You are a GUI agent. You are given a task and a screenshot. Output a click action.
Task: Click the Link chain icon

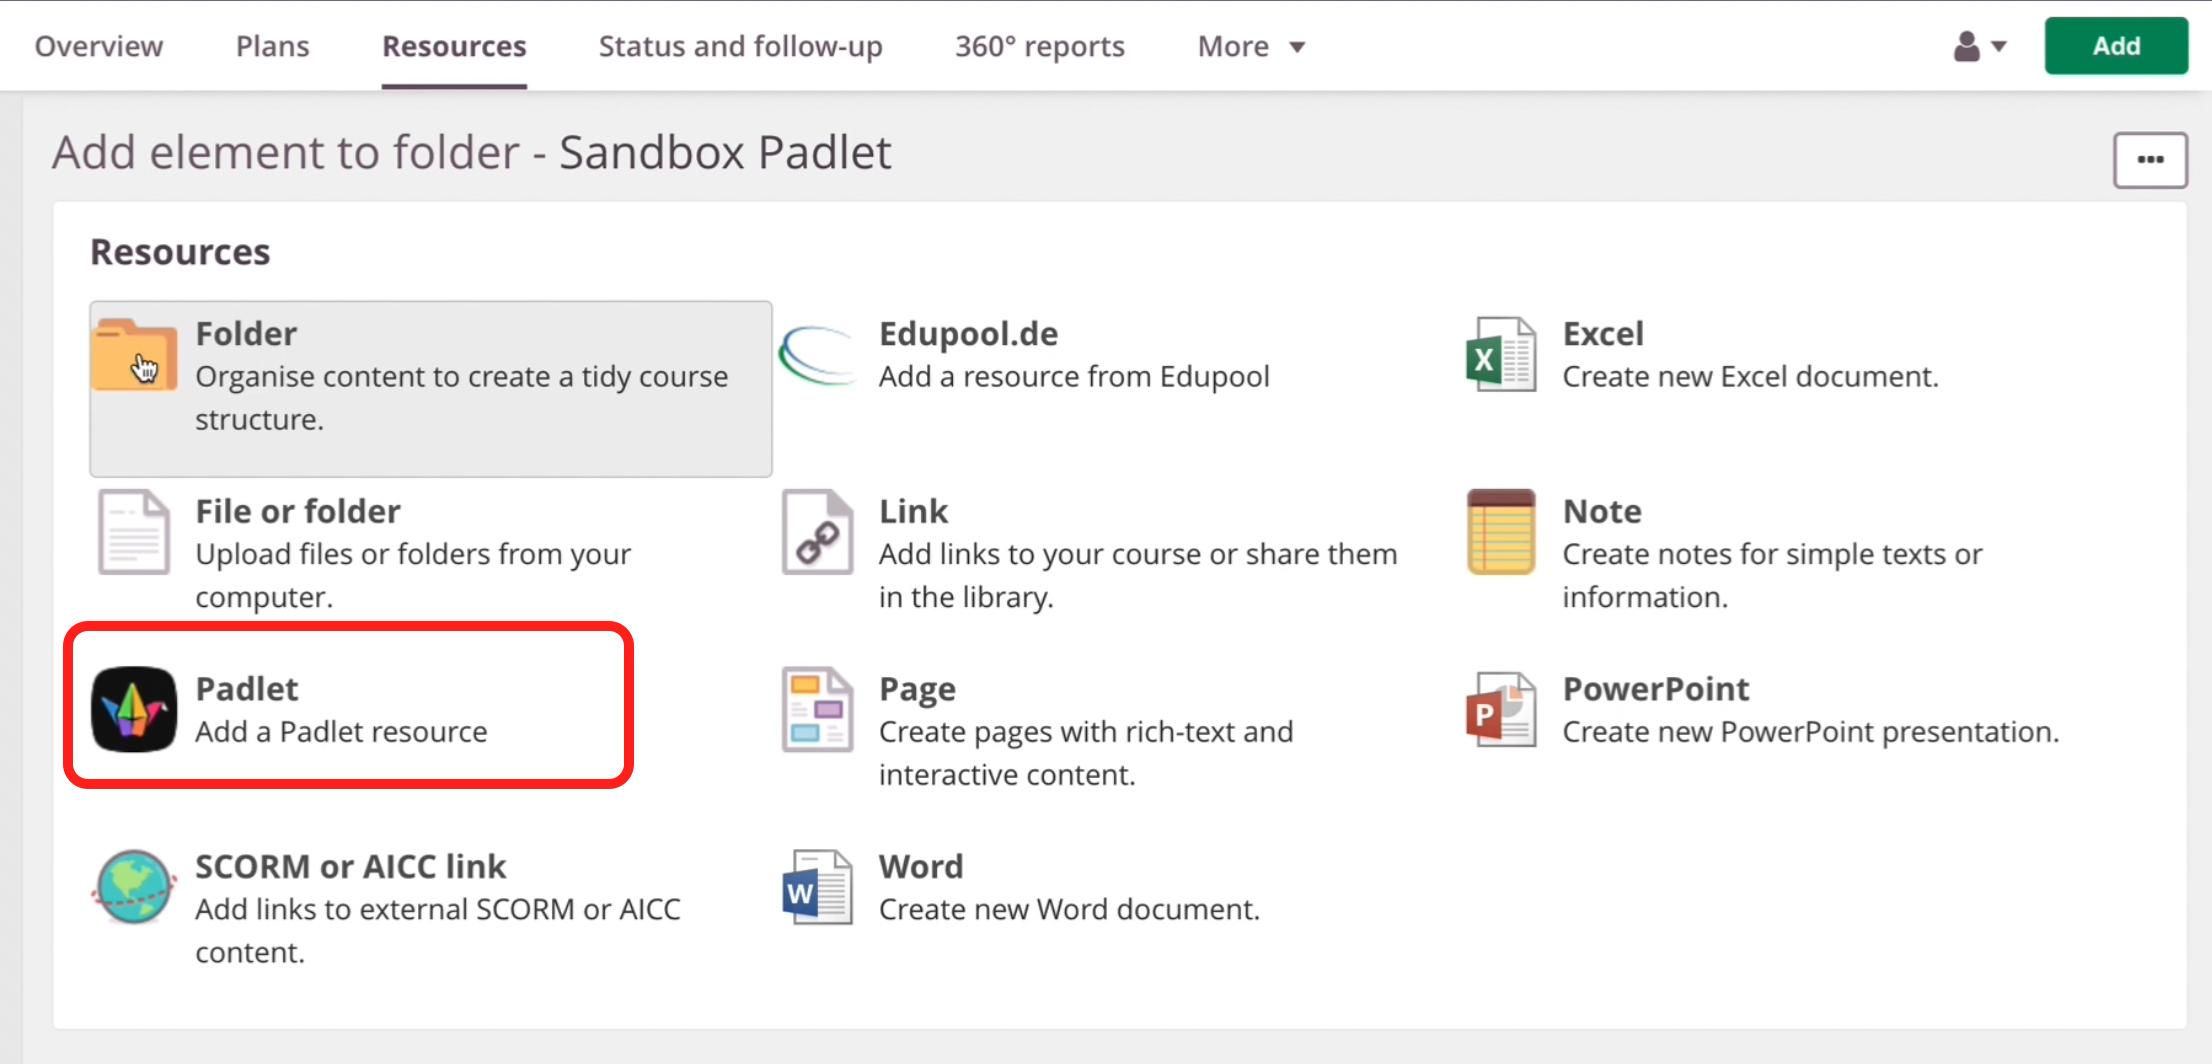[x=818, y=532]
